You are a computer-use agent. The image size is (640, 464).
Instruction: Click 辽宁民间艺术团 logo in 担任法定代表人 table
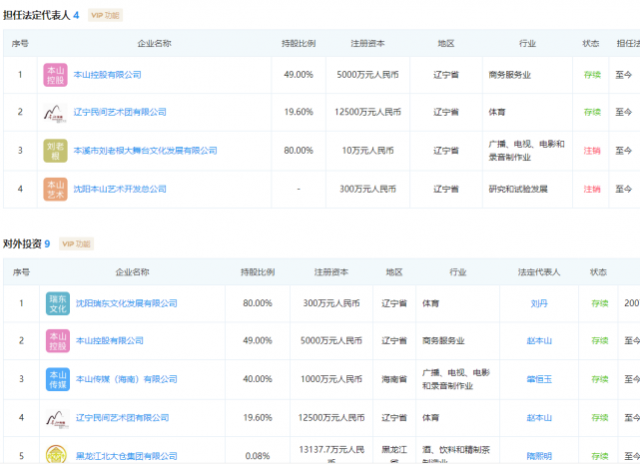pos(55,112)
